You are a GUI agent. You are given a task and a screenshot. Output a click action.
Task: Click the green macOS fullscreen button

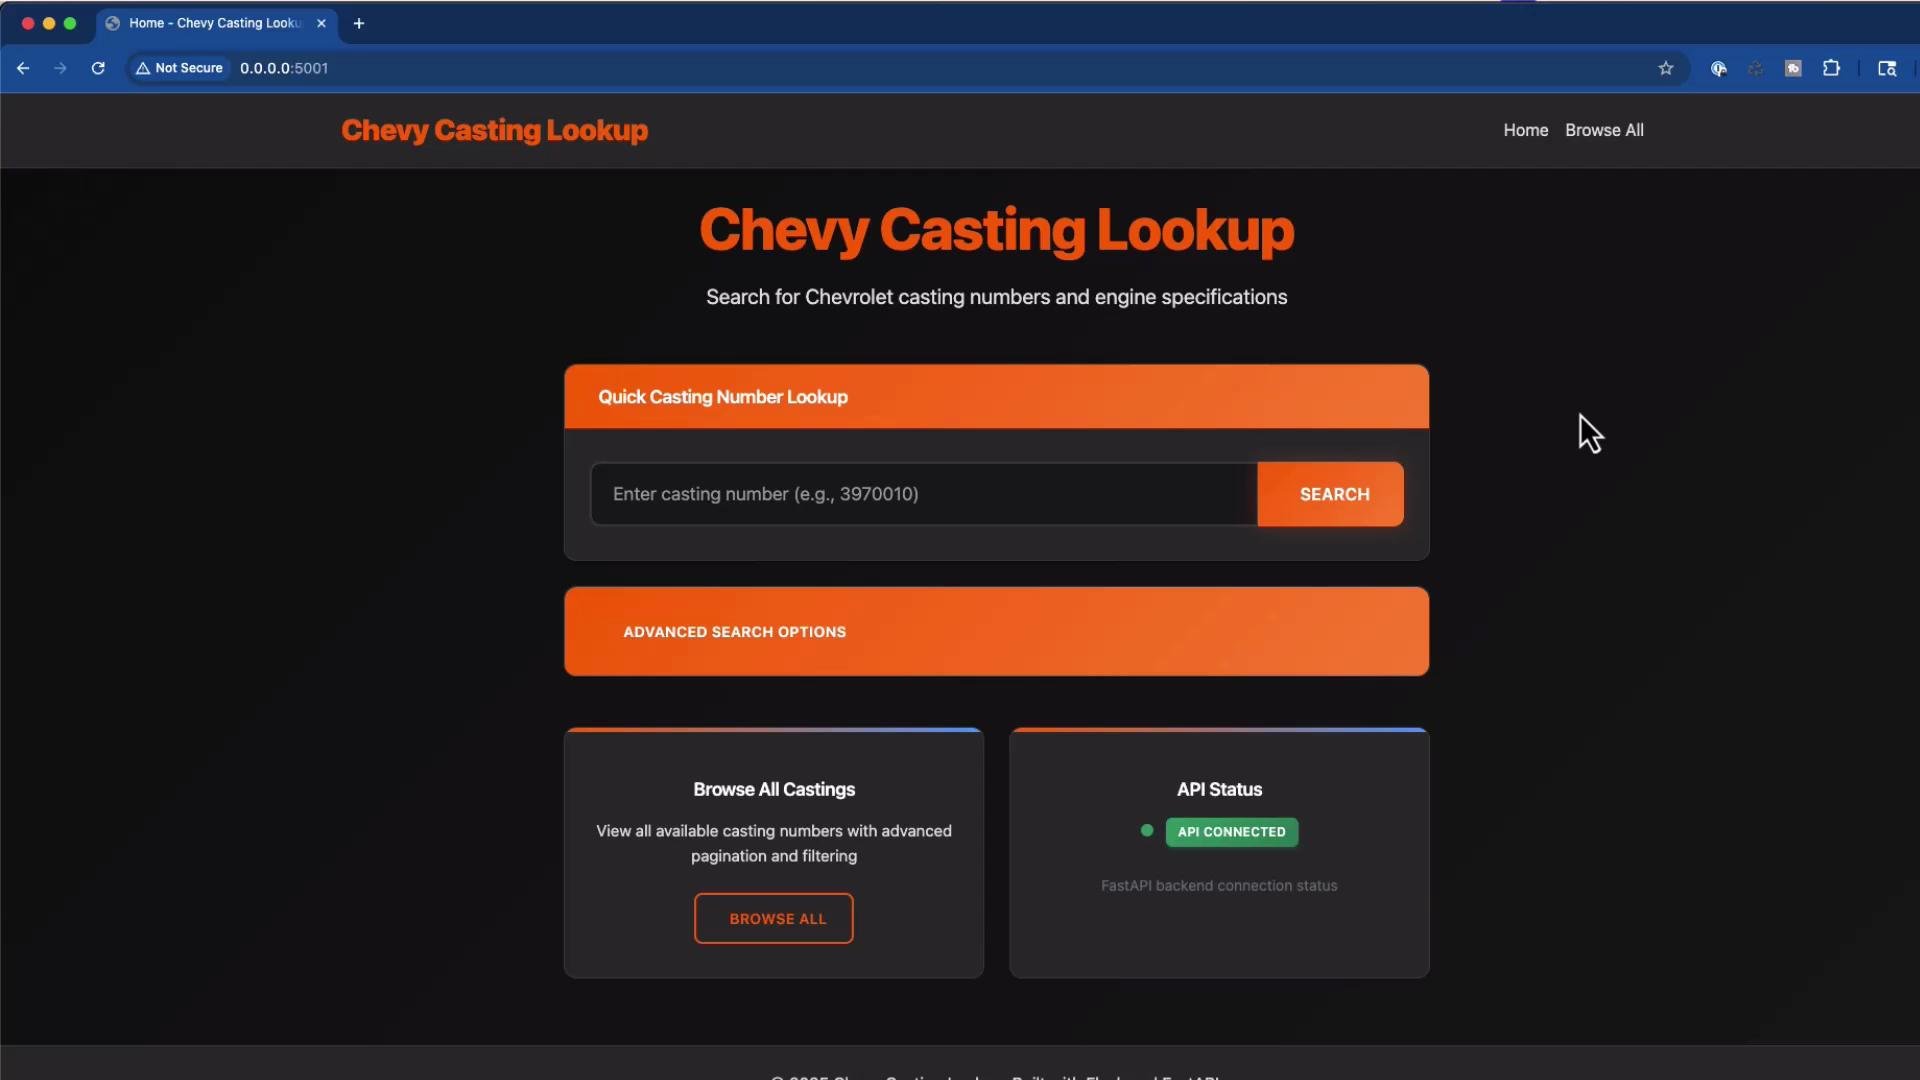point(70,23)
